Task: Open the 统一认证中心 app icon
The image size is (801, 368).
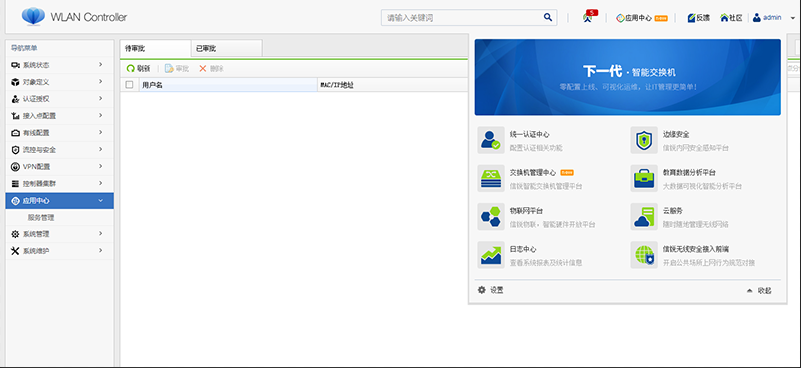Action: 491,140
